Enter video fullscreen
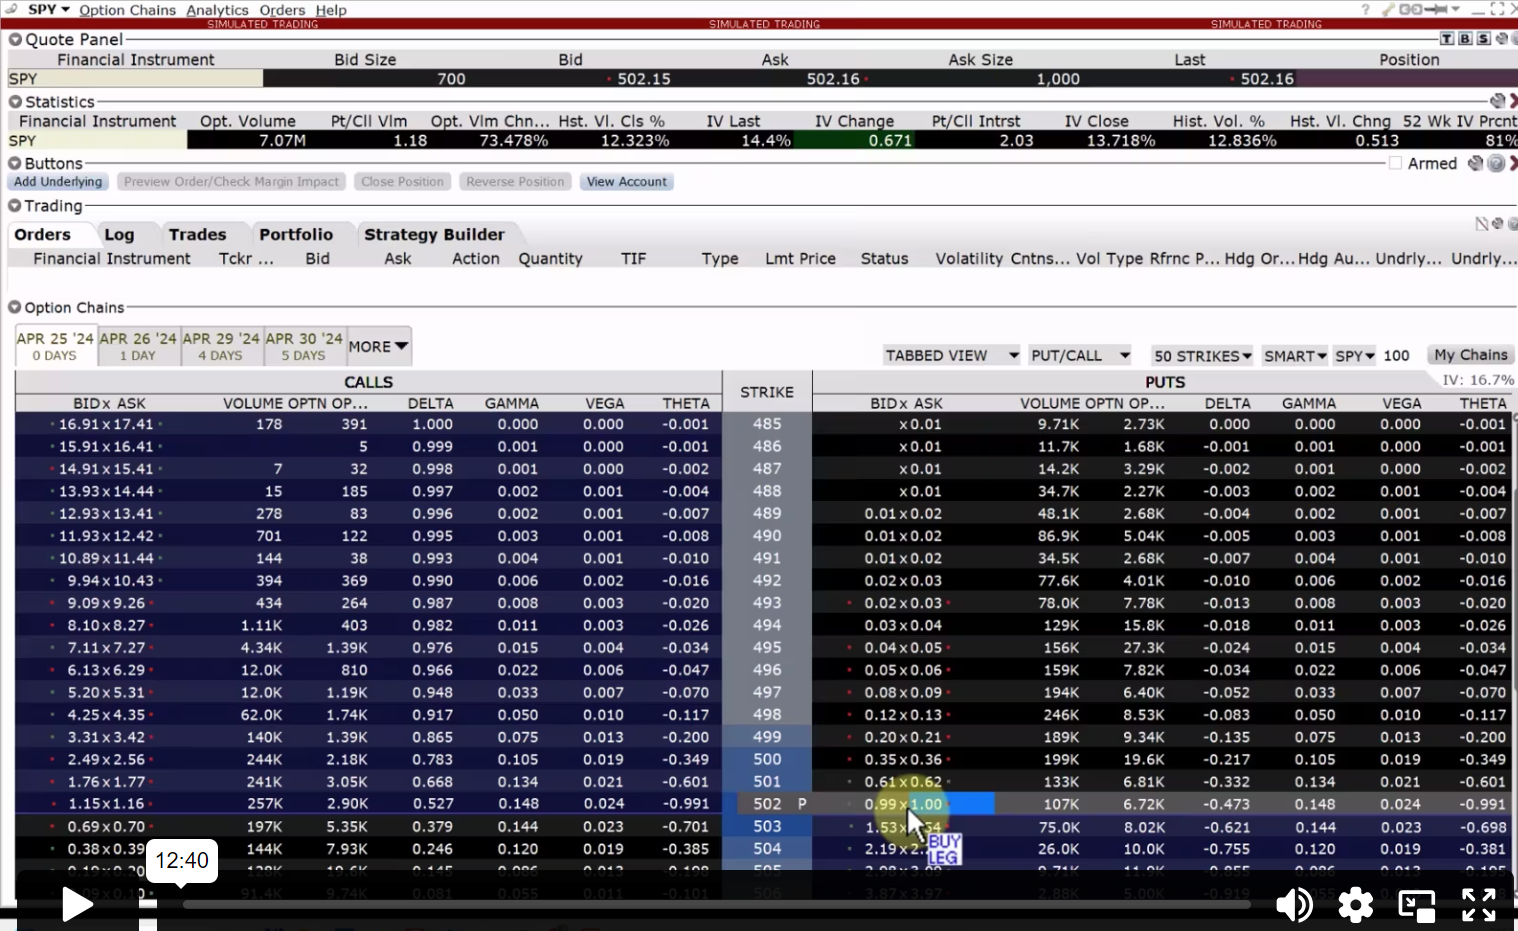 (1478, 905)
